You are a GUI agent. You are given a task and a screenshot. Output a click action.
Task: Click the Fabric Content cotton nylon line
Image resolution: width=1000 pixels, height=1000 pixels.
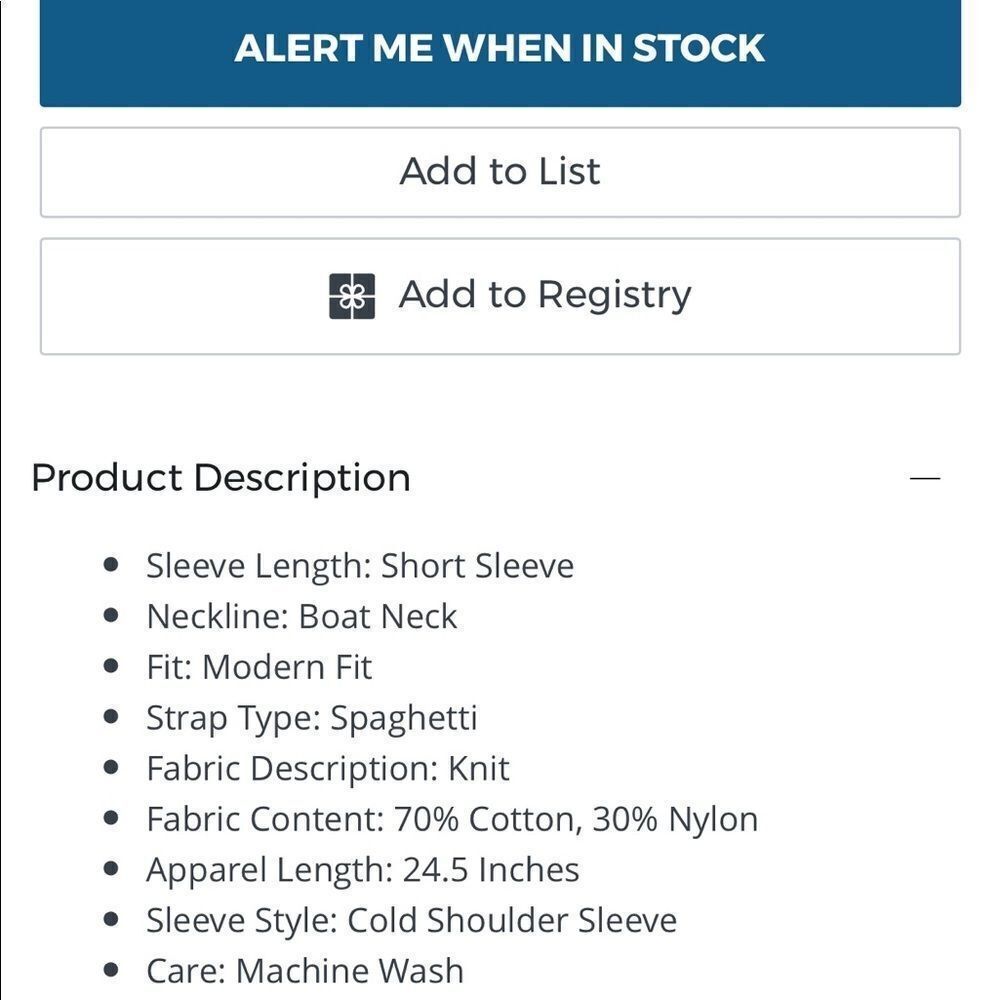pyautogui.click(x=452, y=819)
